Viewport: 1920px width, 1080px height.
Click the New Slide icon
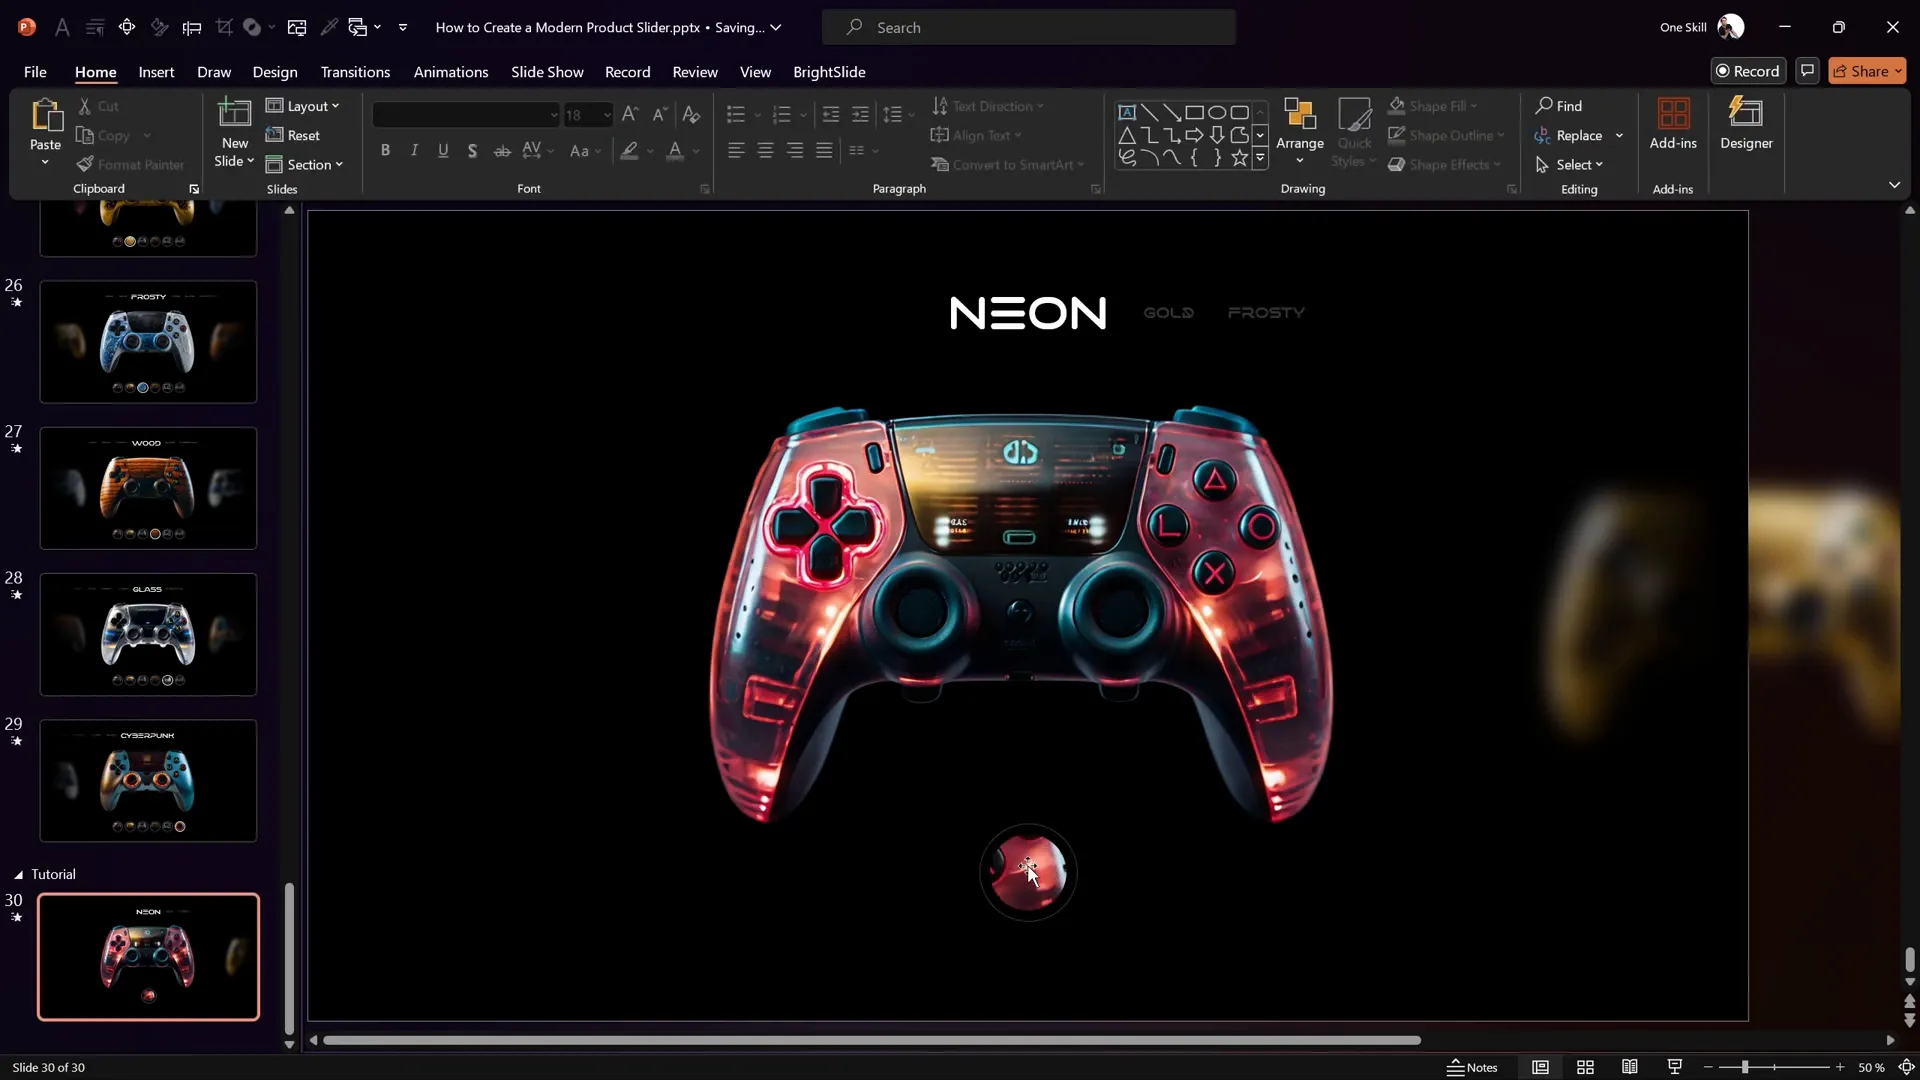[234, 114]
